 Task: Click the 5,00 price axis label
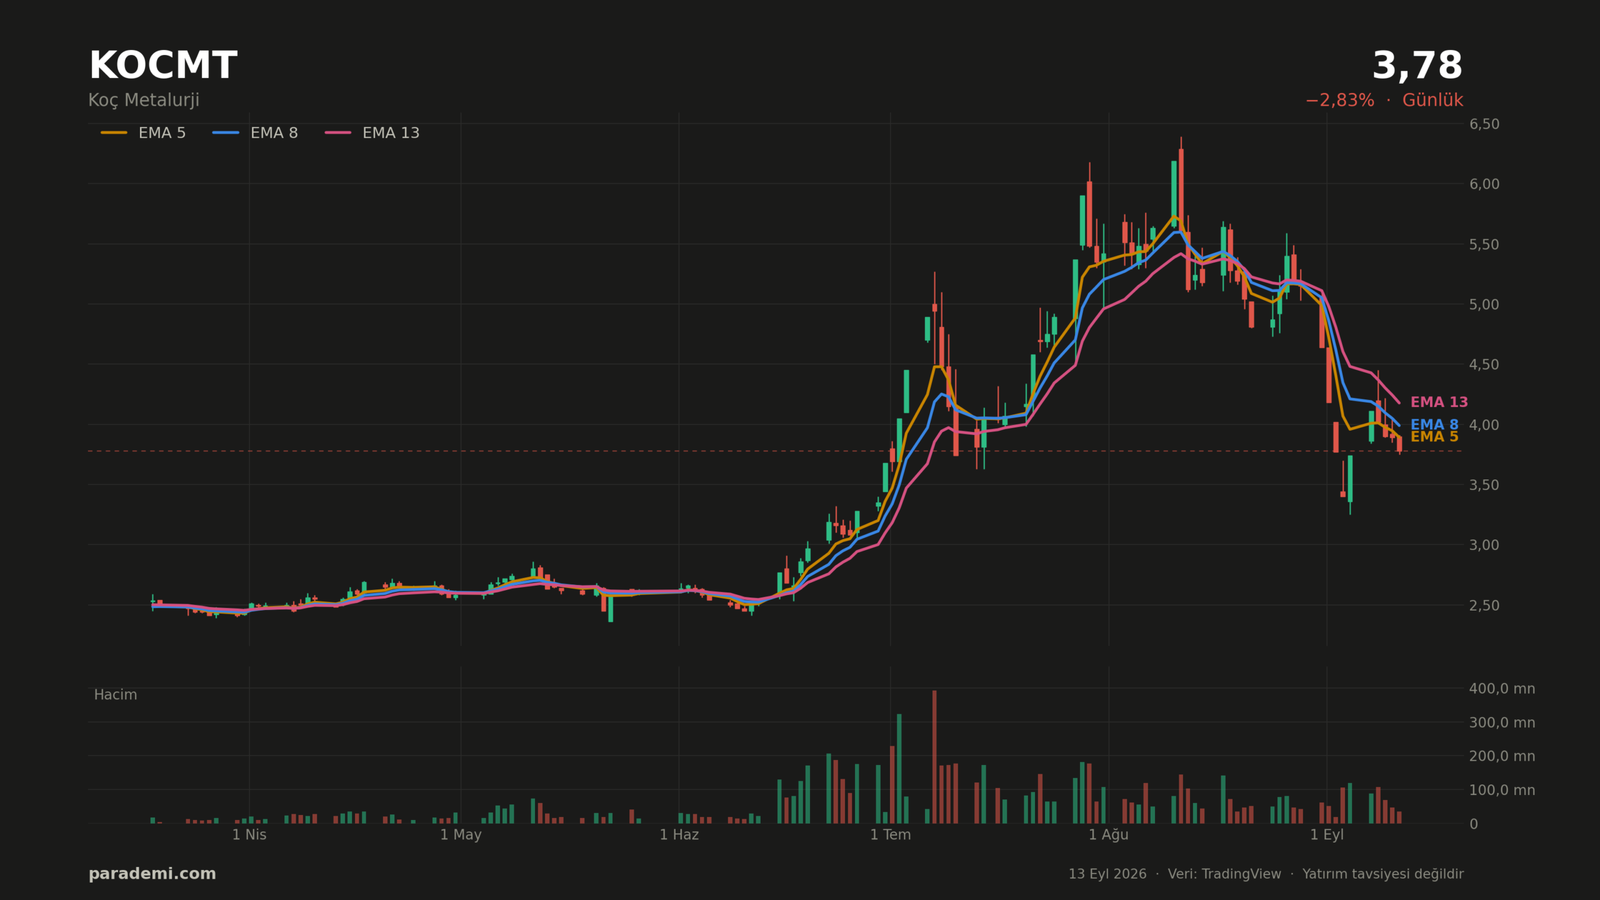[1484, 304]
